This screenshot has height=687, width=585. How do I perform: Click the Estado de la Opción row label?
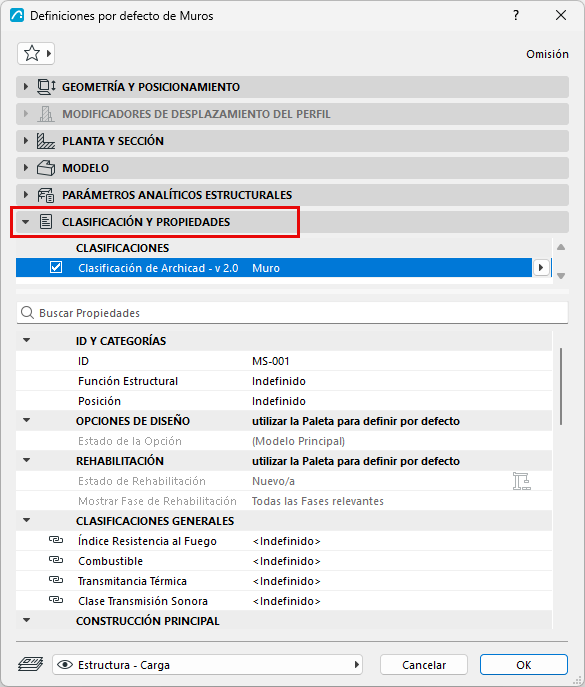130,441
